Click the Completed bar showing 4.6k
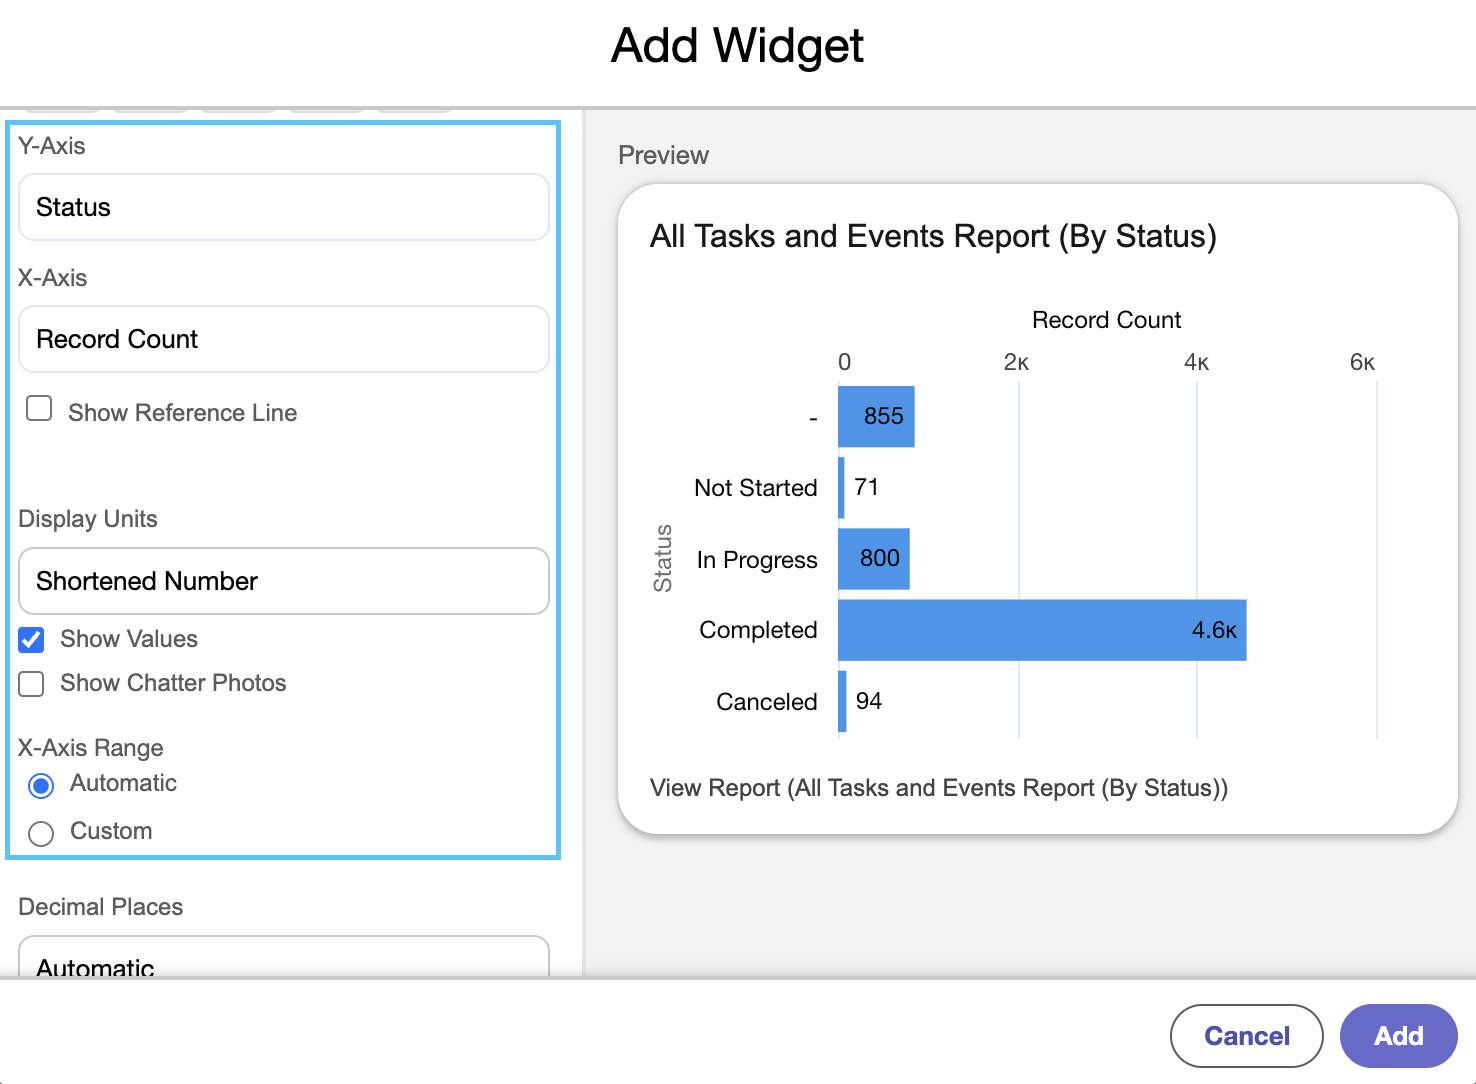1476x1084 pixels. tap(1042, 630)
